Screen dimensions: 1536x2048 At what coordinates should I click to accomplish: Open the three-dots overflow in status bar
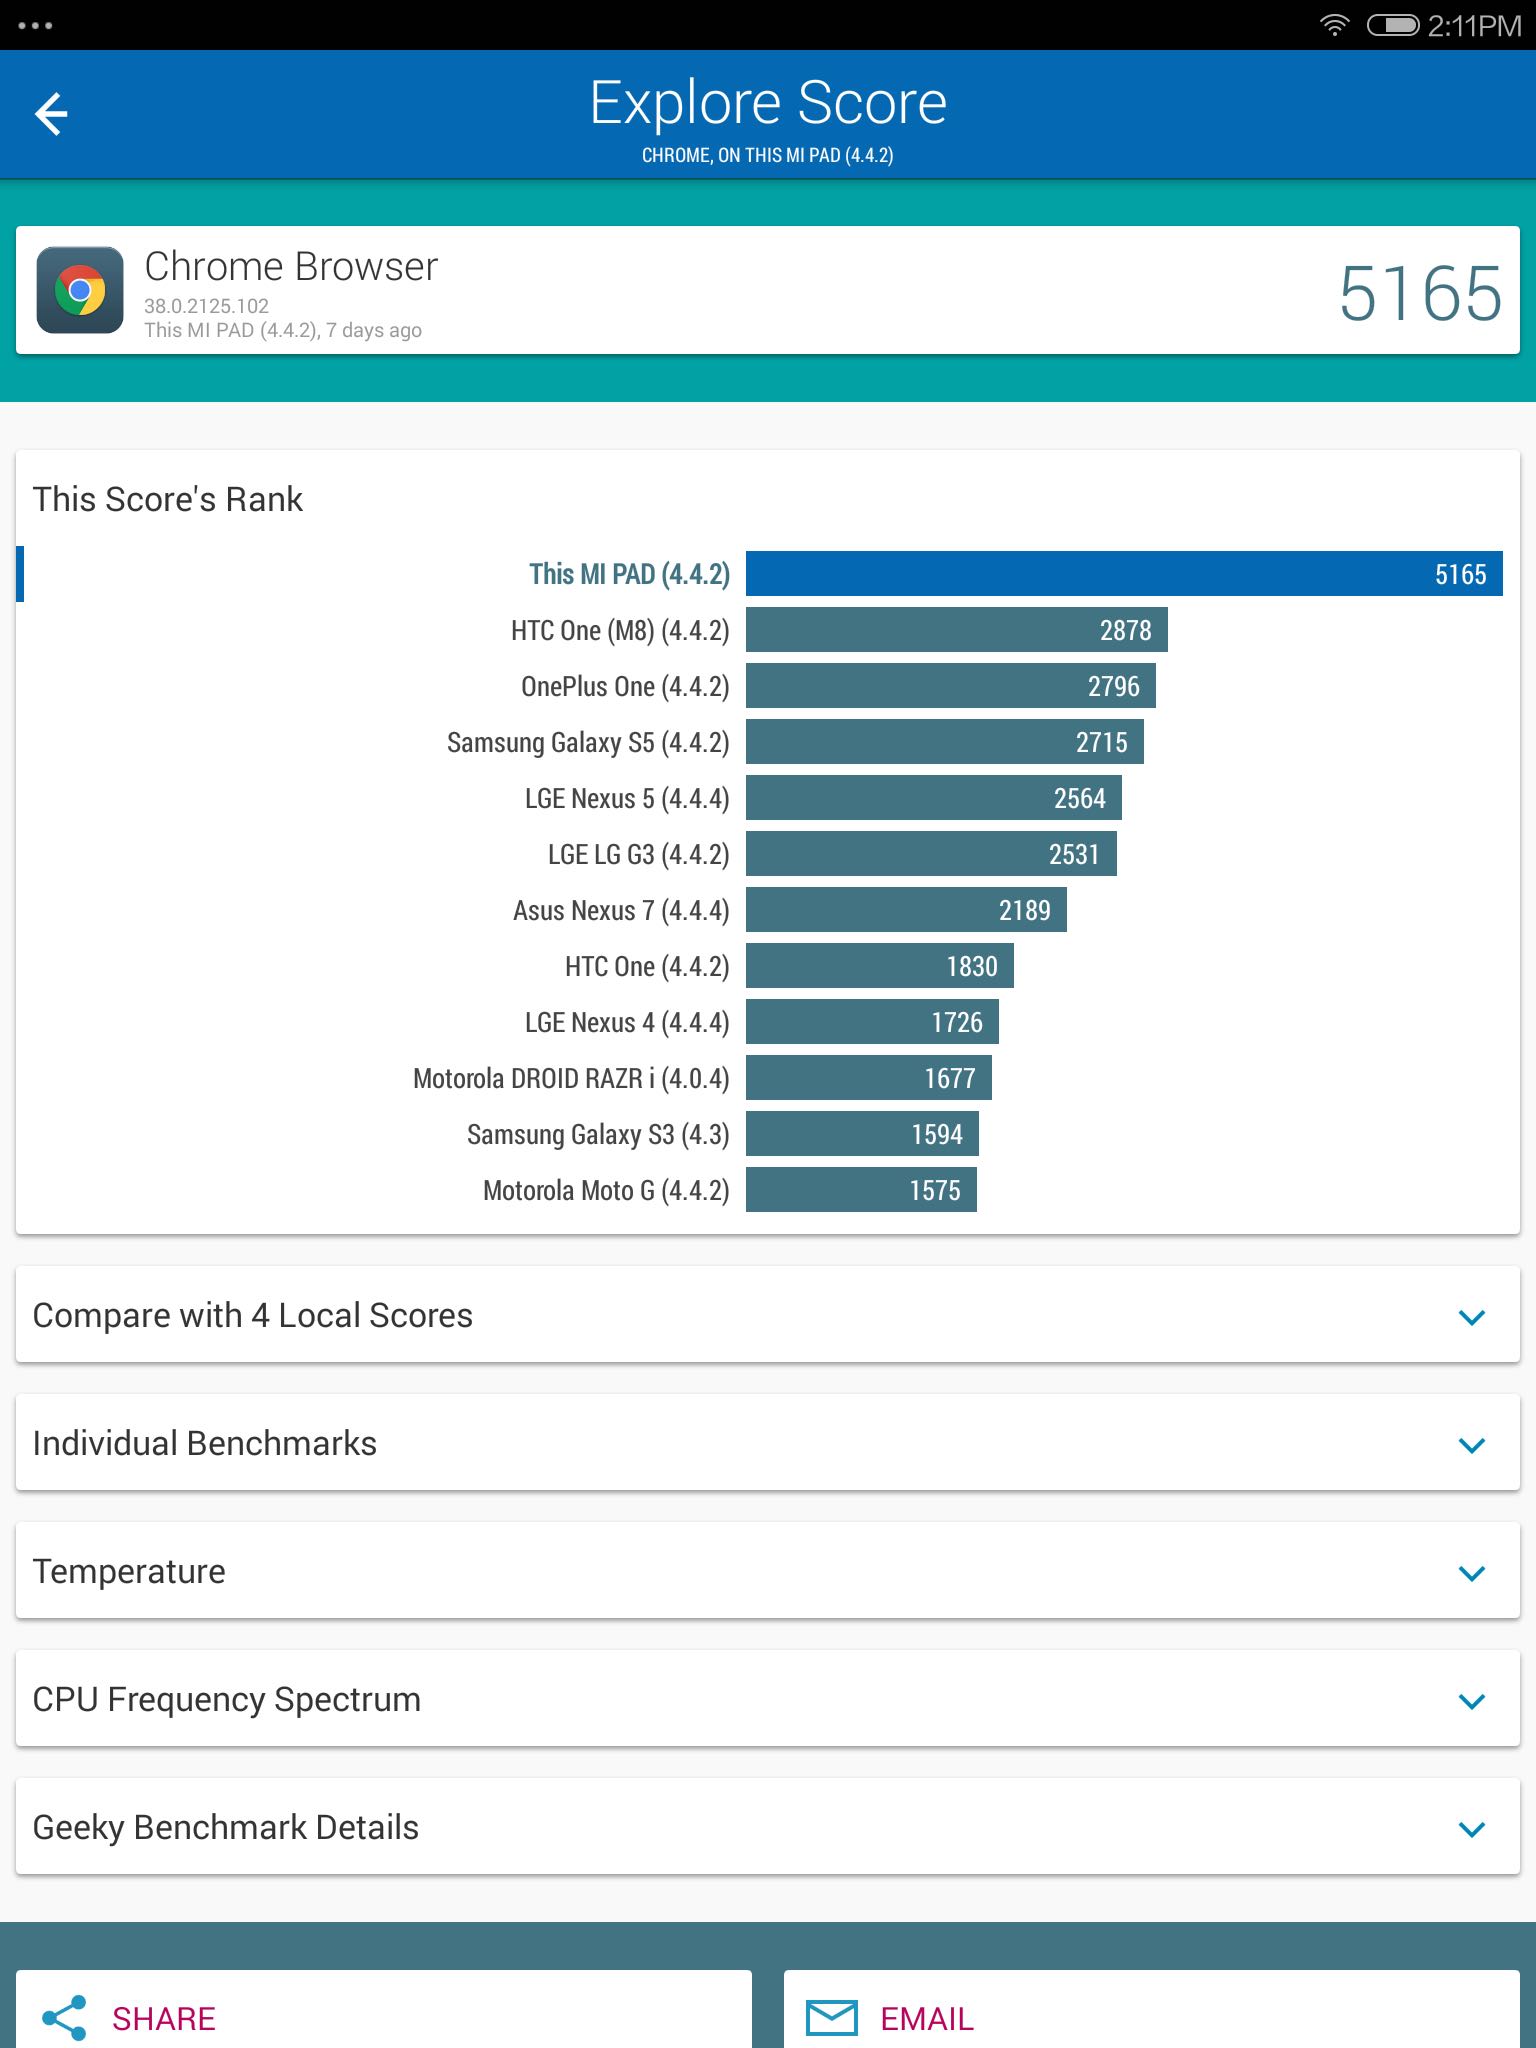pyautogui.click(x=35, y=26)
